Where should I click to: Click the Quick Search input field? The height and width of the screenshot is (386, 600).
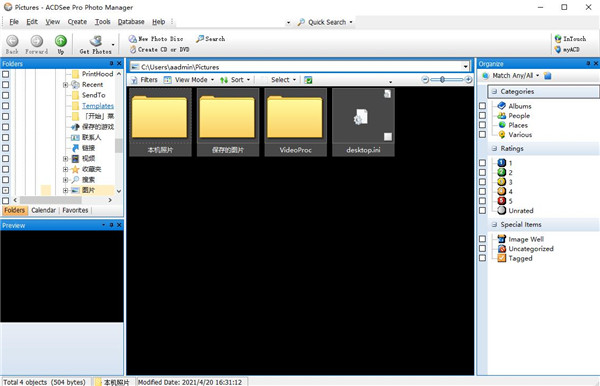232,22
